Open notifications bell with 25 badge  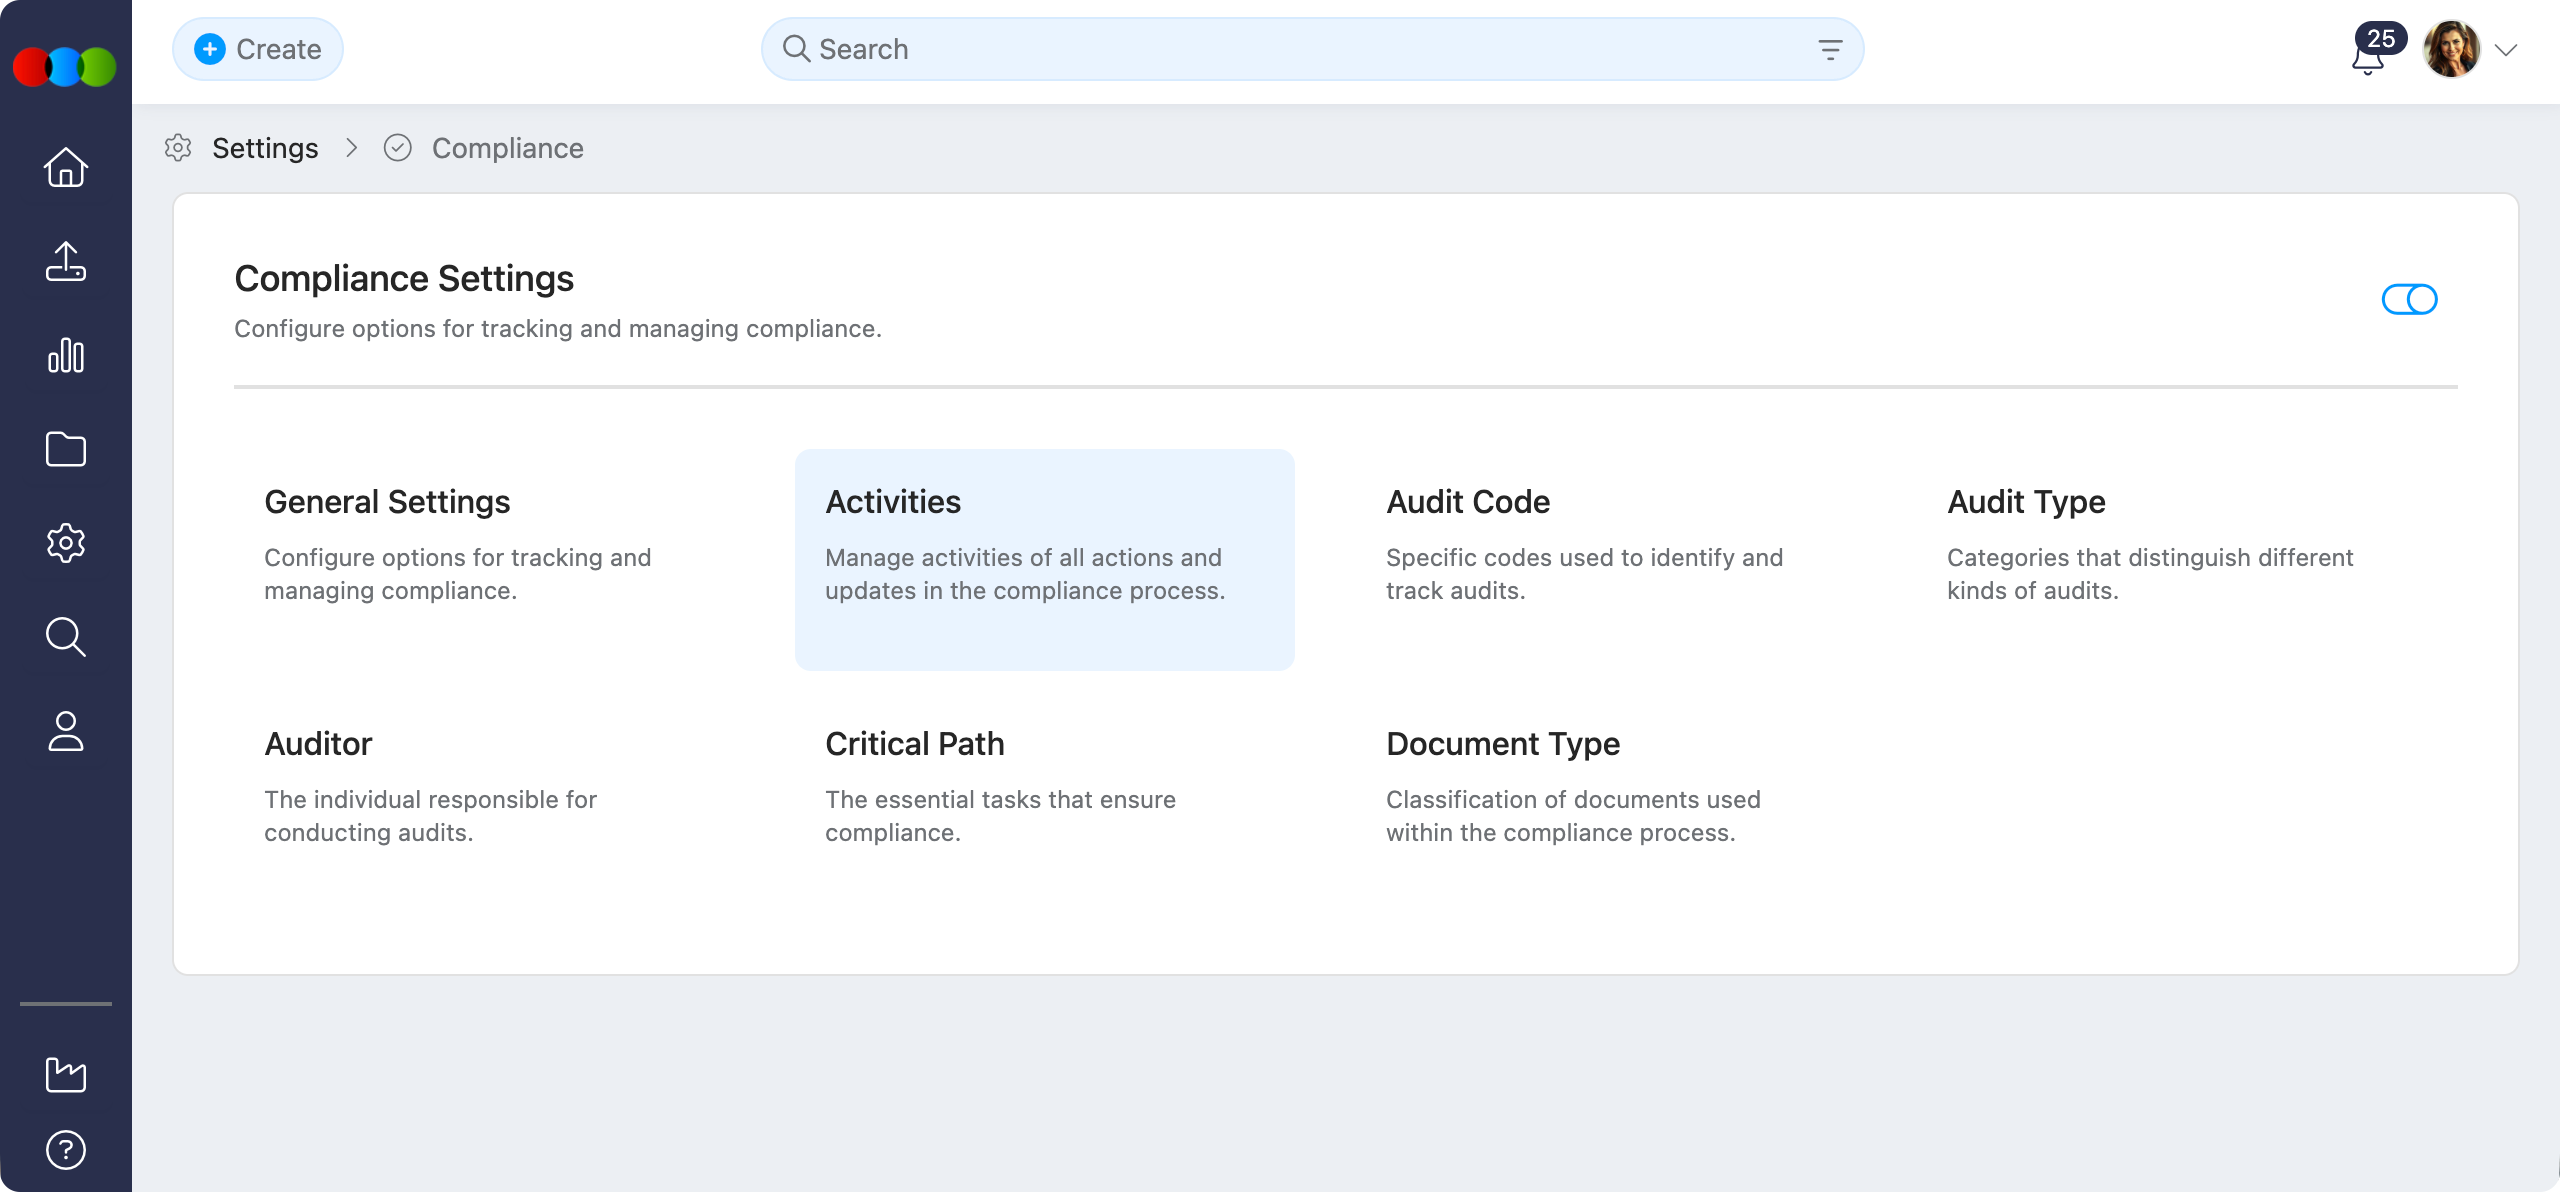pyautogui.click(x=2370, y=56)
